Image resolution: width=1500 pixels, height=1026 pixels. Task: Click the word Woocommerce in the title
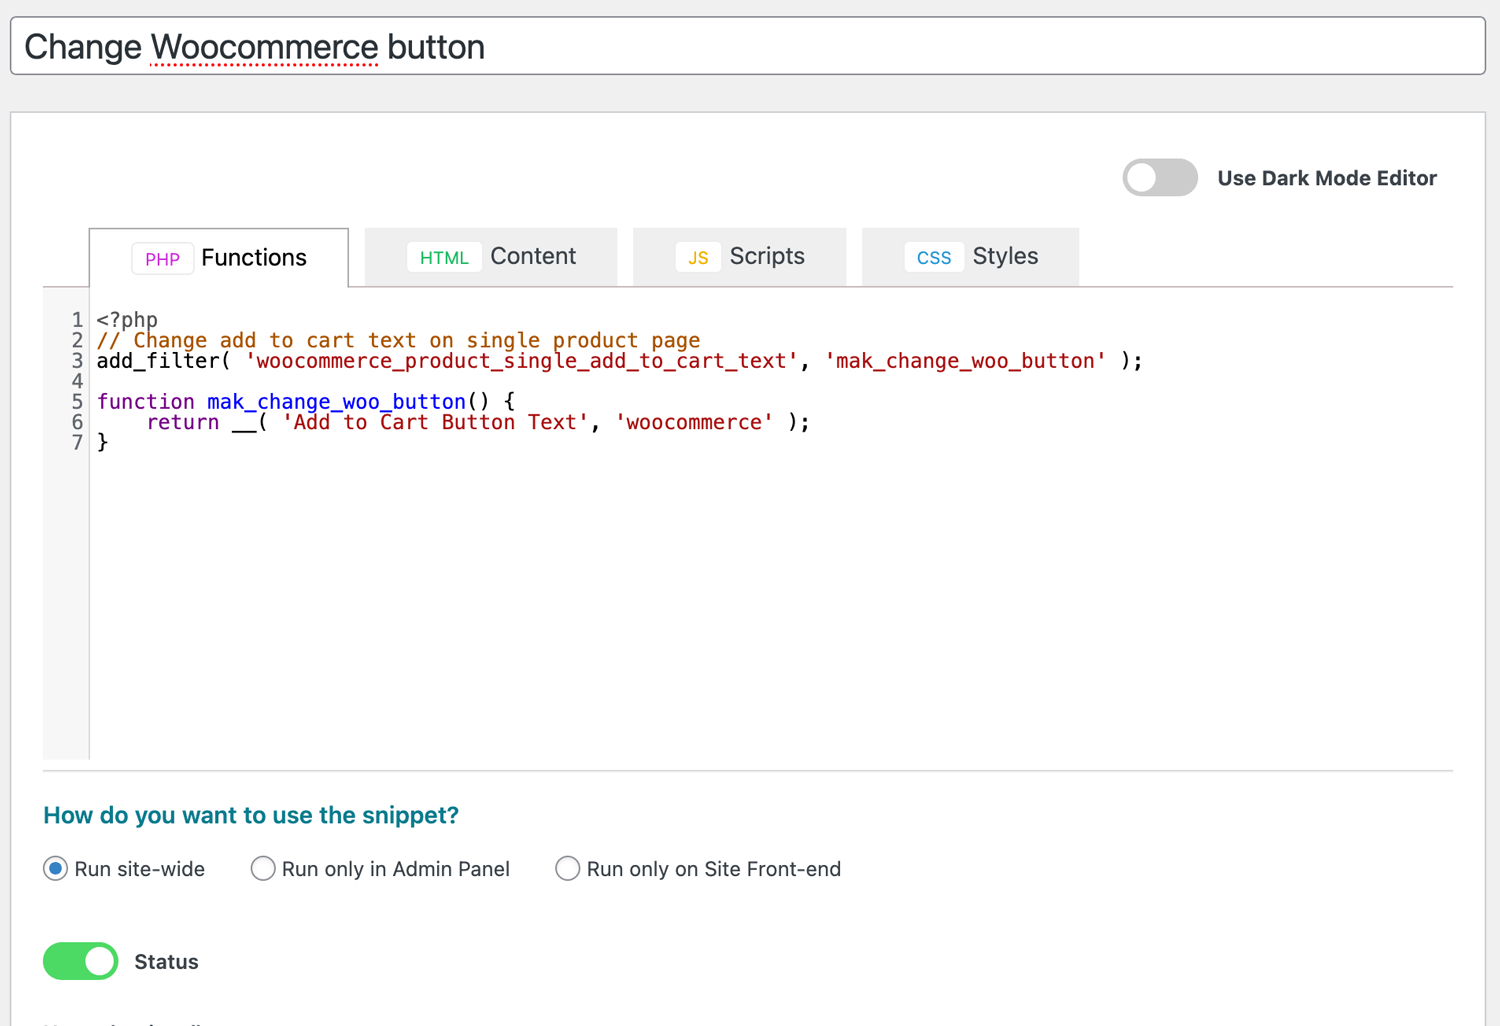(x=264, y=47)
